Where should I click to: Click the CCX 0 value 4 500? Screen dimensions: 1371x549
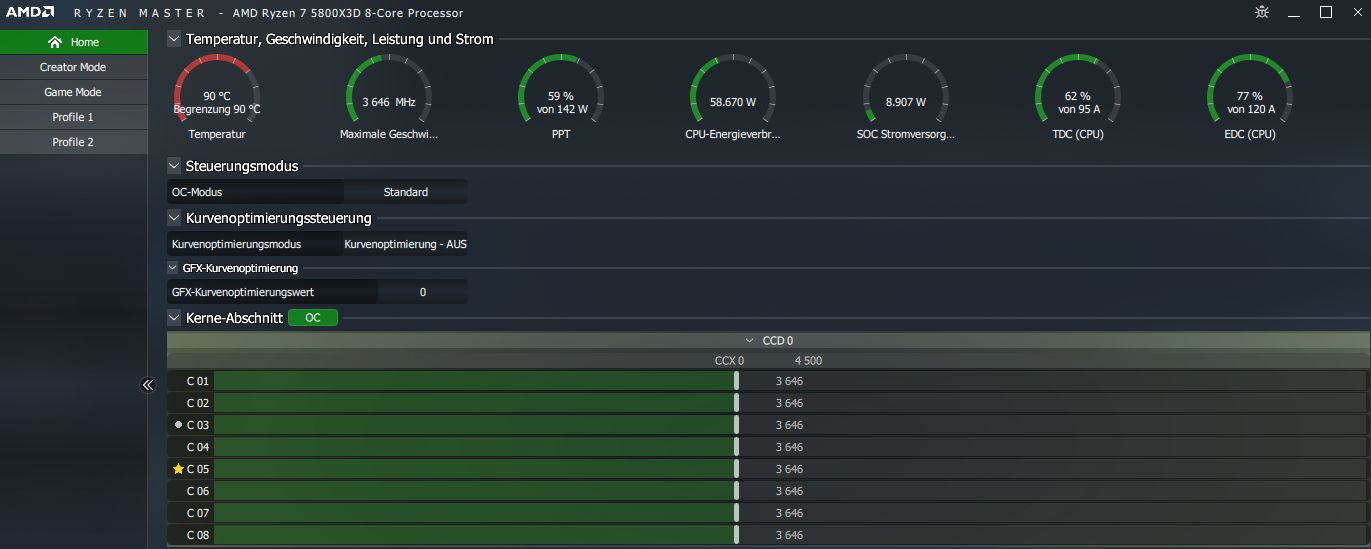click(x=808, y=361)
